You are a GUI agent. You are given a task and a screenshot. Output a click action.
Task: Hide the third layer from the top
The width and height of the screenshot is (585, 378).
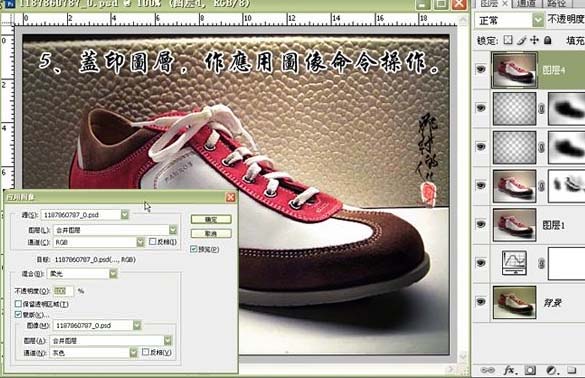point(481,147)
